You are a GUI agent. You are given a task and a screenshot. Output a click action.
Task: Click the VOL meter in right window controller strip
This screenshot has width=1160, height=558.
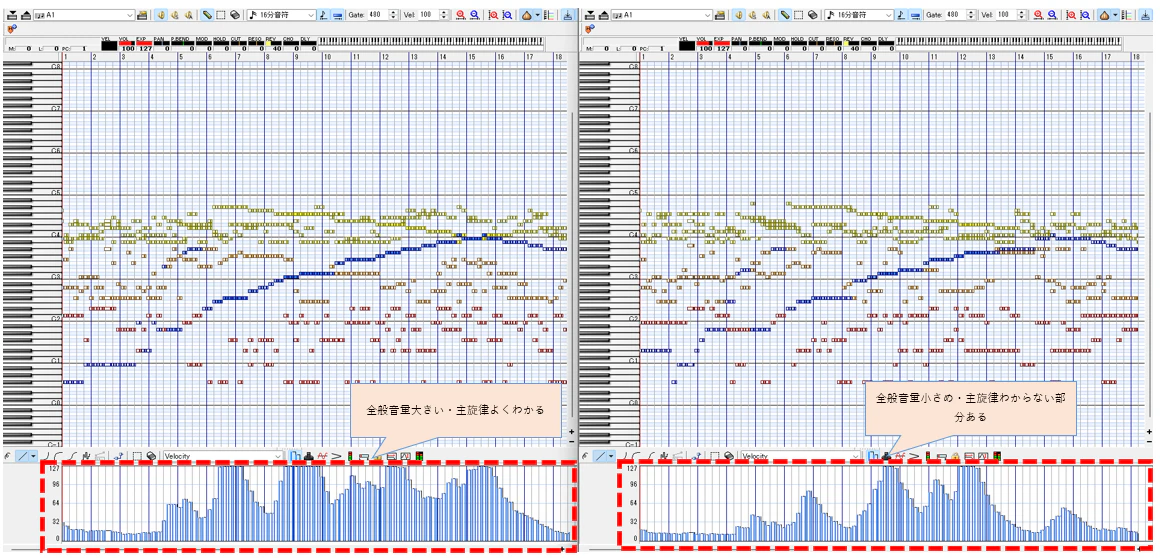pyautogui.click(x=704, y=44)
